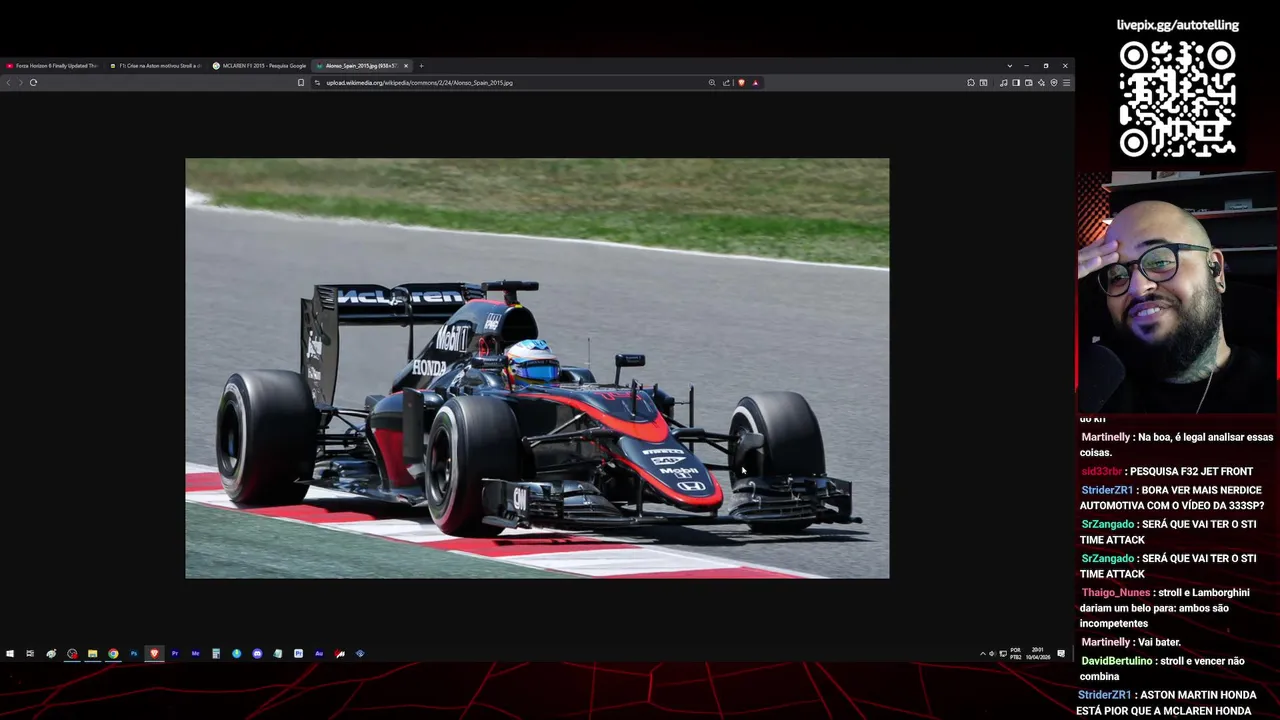Open Google Chrome from the taskbar
Viewport: 1280px width, 720px height.
pyautogui.click(x=113, y=653)
